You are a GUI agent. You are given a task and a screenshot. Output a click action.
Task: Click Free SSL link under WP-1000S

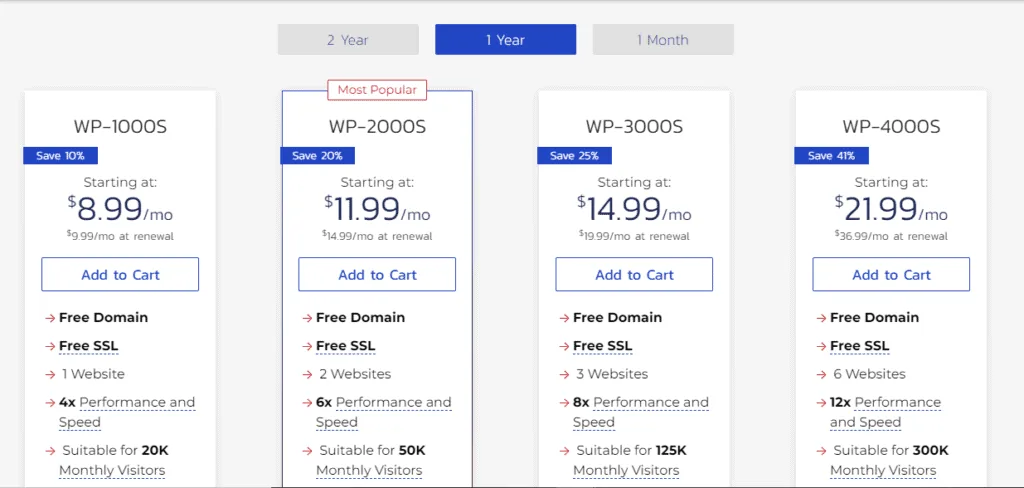pyautogui.click(x=89, y=346)
